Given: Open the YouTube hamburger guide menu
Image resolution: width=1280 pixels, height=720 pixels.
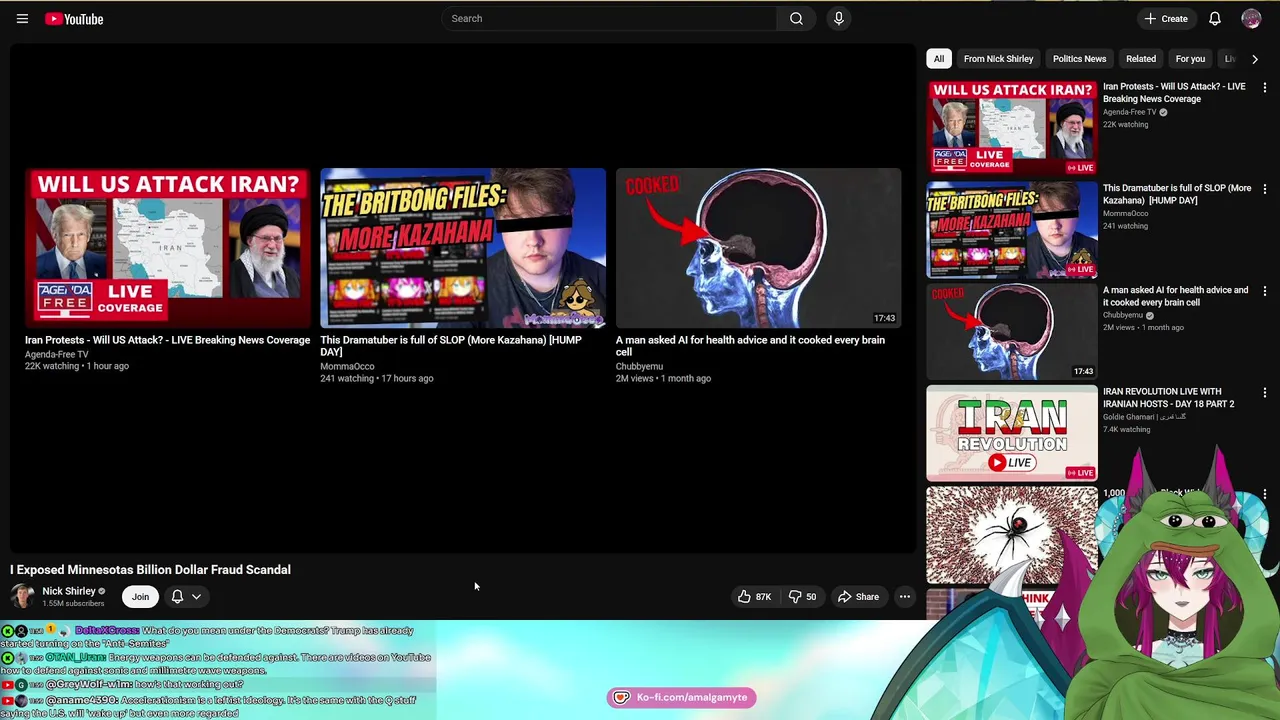Looking at the screenshot, I should (22, 18).
